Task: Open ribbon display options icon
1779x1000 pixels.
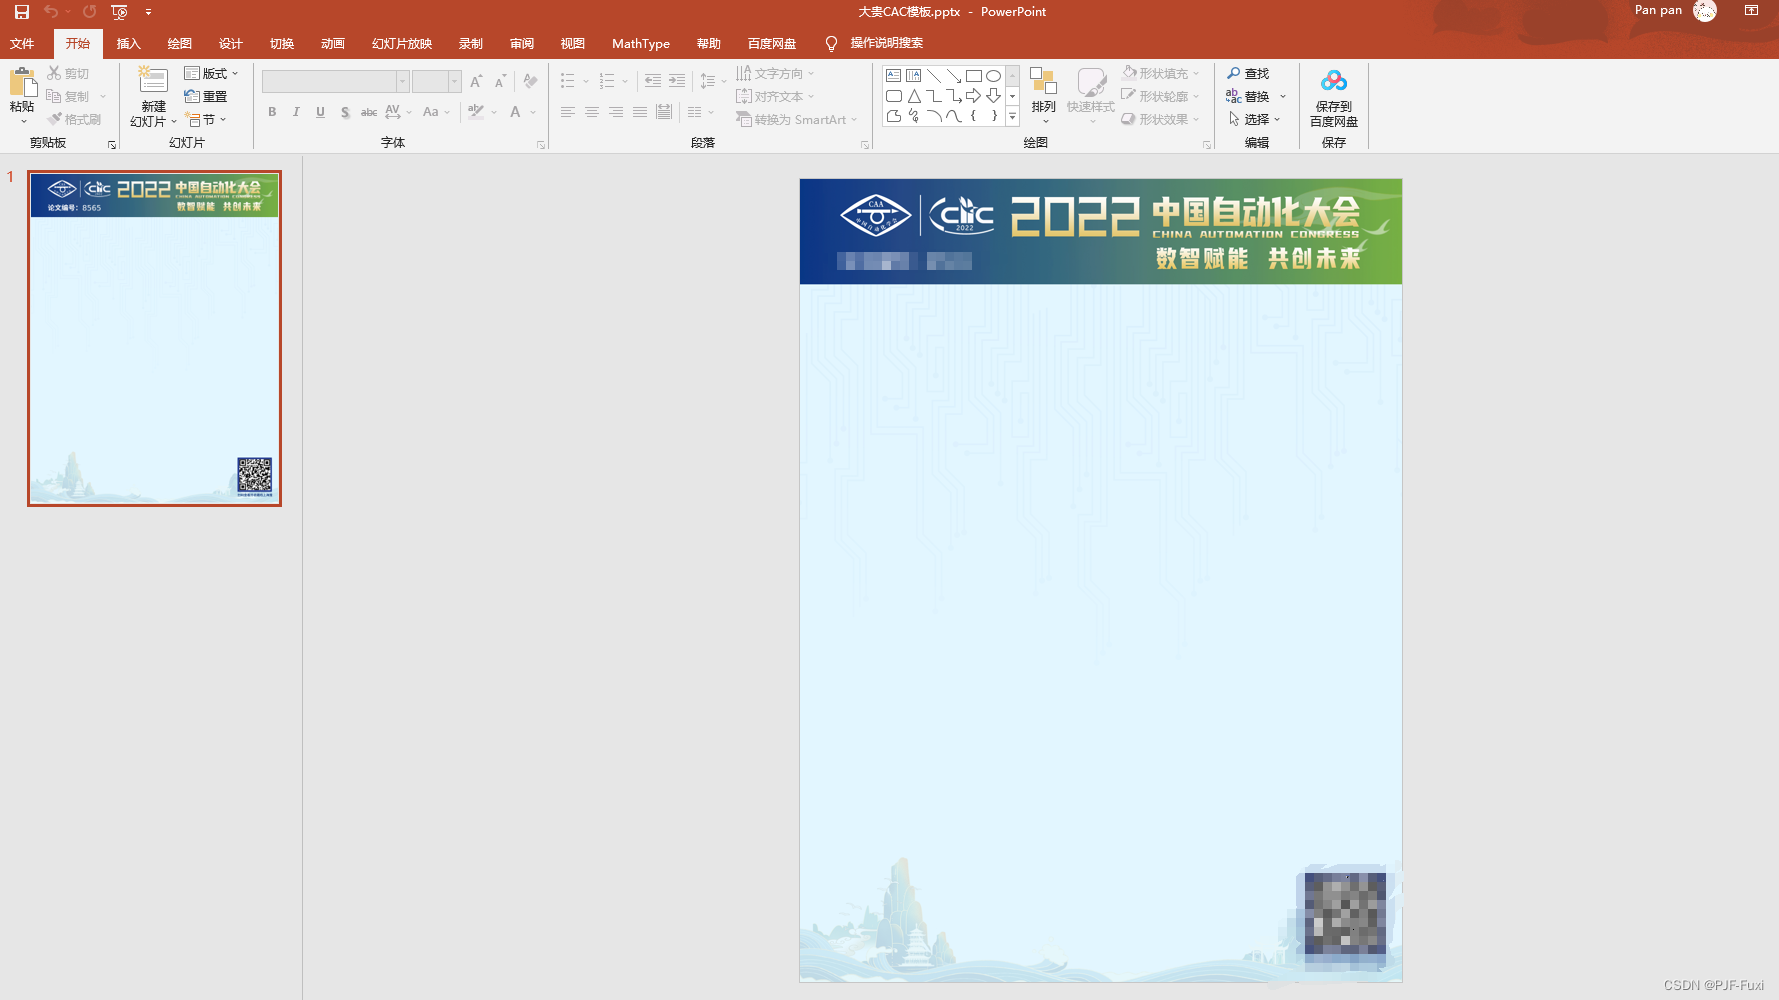Action: pyautogui.click(x=1751, y=11)
